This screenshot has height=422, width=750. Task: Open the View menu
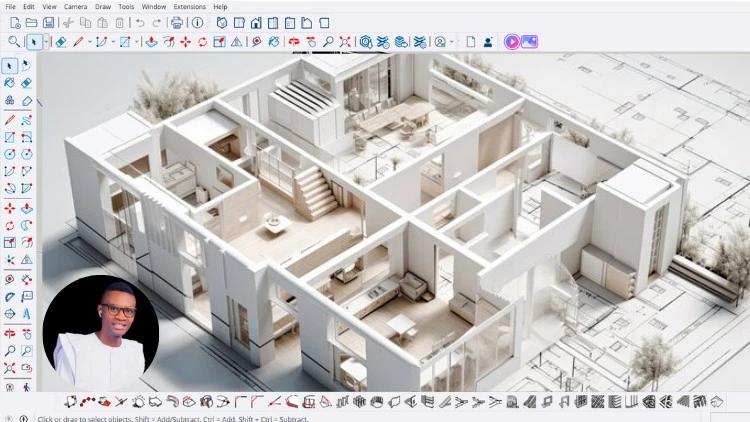pyautogui.click(x=49, y=7)
